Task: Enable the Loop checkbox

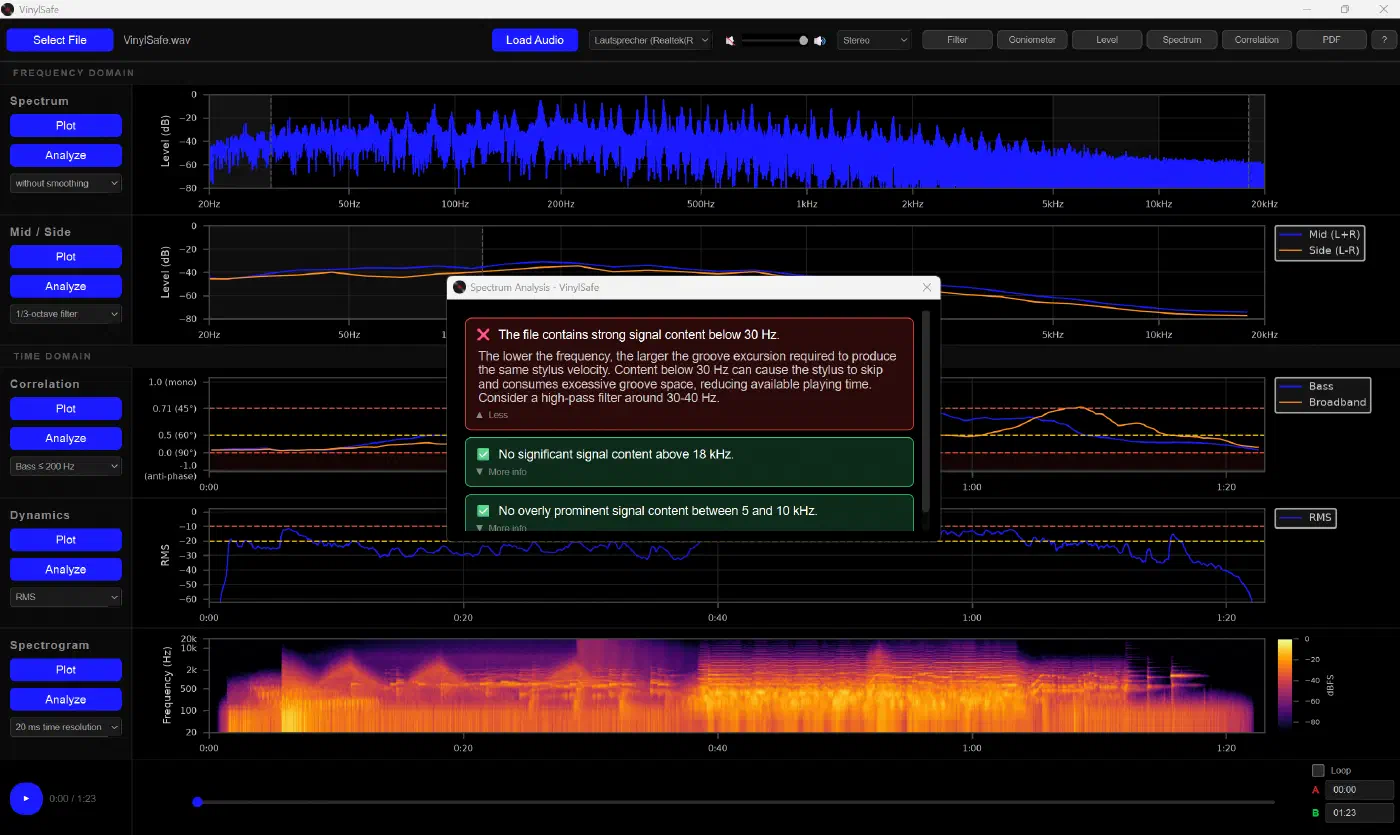Action: click(x=1318, y=770)
